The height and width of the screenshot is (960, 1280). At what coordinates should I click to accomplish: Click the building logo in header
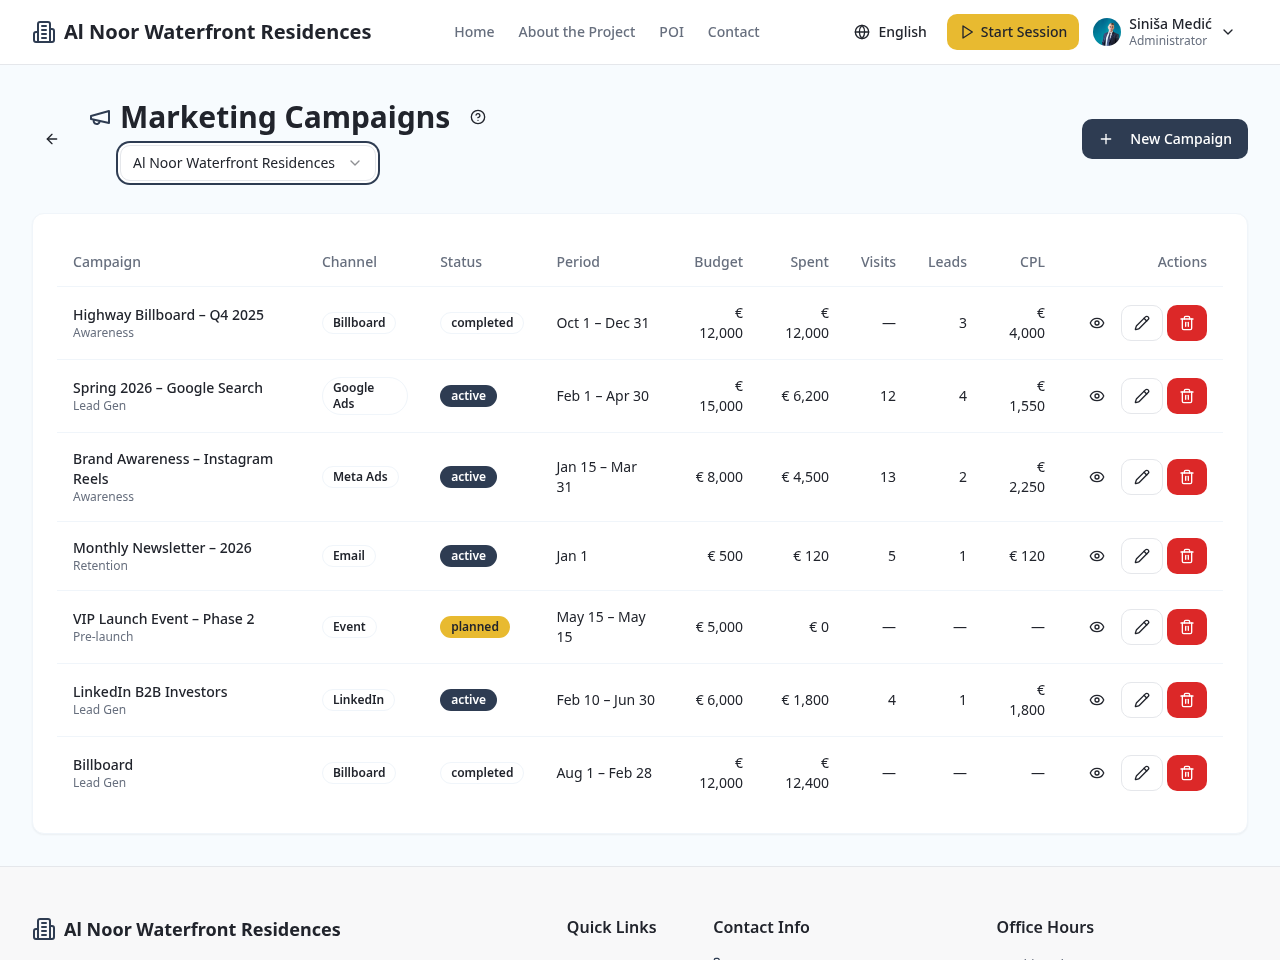[x=44, y=32]
